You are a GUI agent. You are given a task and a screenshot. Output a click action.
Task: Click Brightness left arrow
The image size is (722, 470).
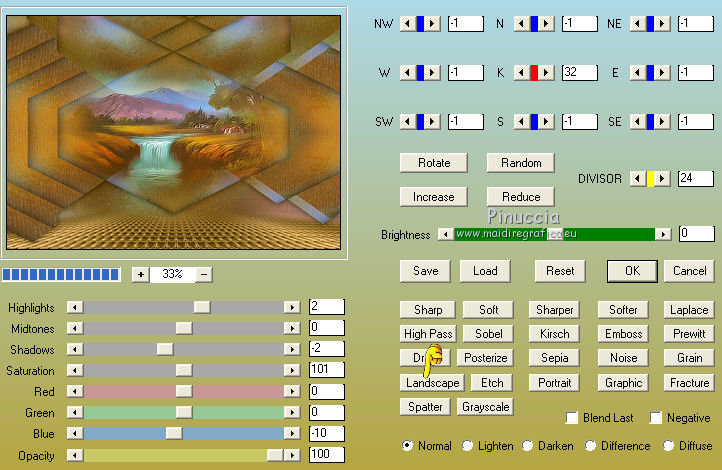[445, 234]
